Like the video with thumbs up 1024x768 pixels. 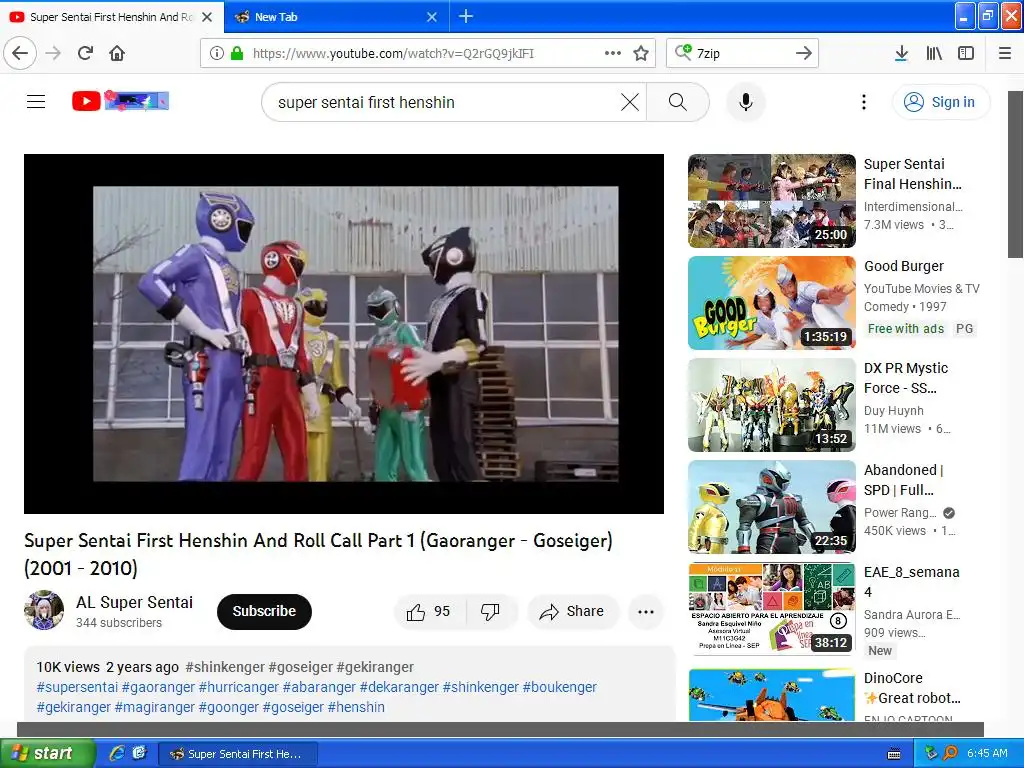(x=429, y=611)
